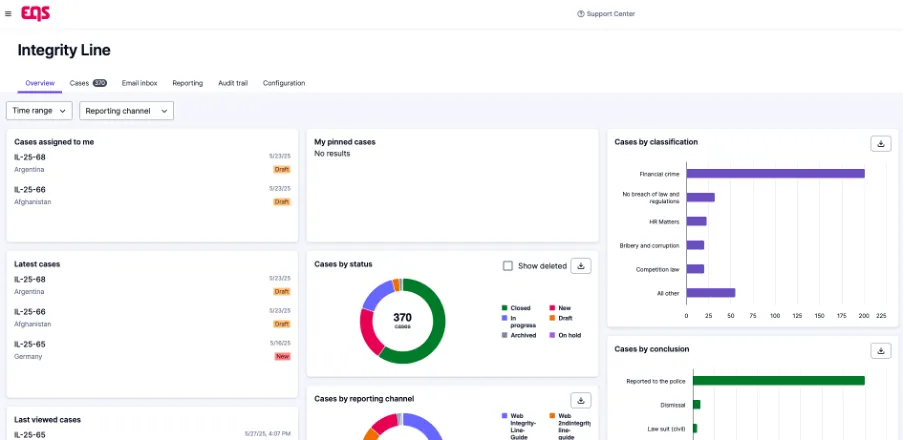Click the In progress legend color swatch

pyautogui.click(x=504, y=318)
